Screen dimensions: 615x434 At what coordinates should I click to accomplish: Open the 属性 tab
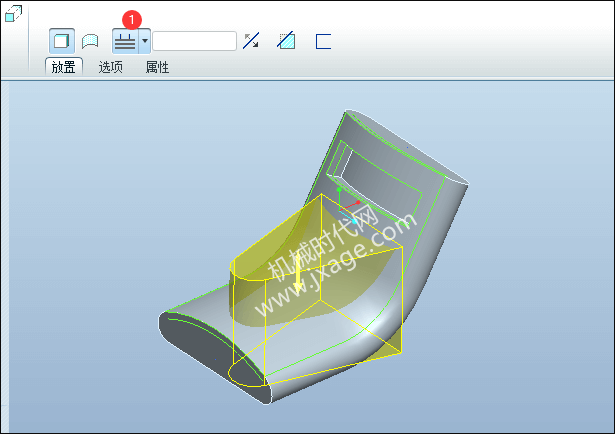coord(157,67)
